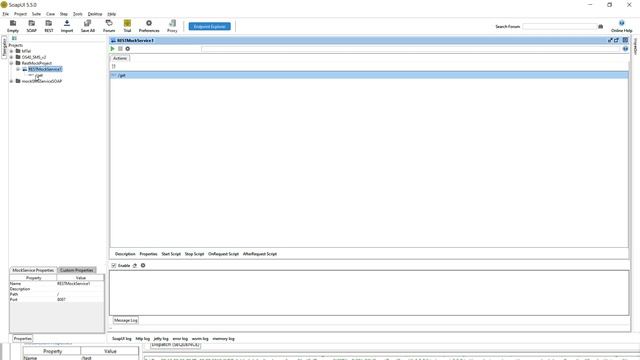Click the navigator toolbar icon above Projects
The height and width of the screenshot is (360, 640).
[x=14, y=38]
